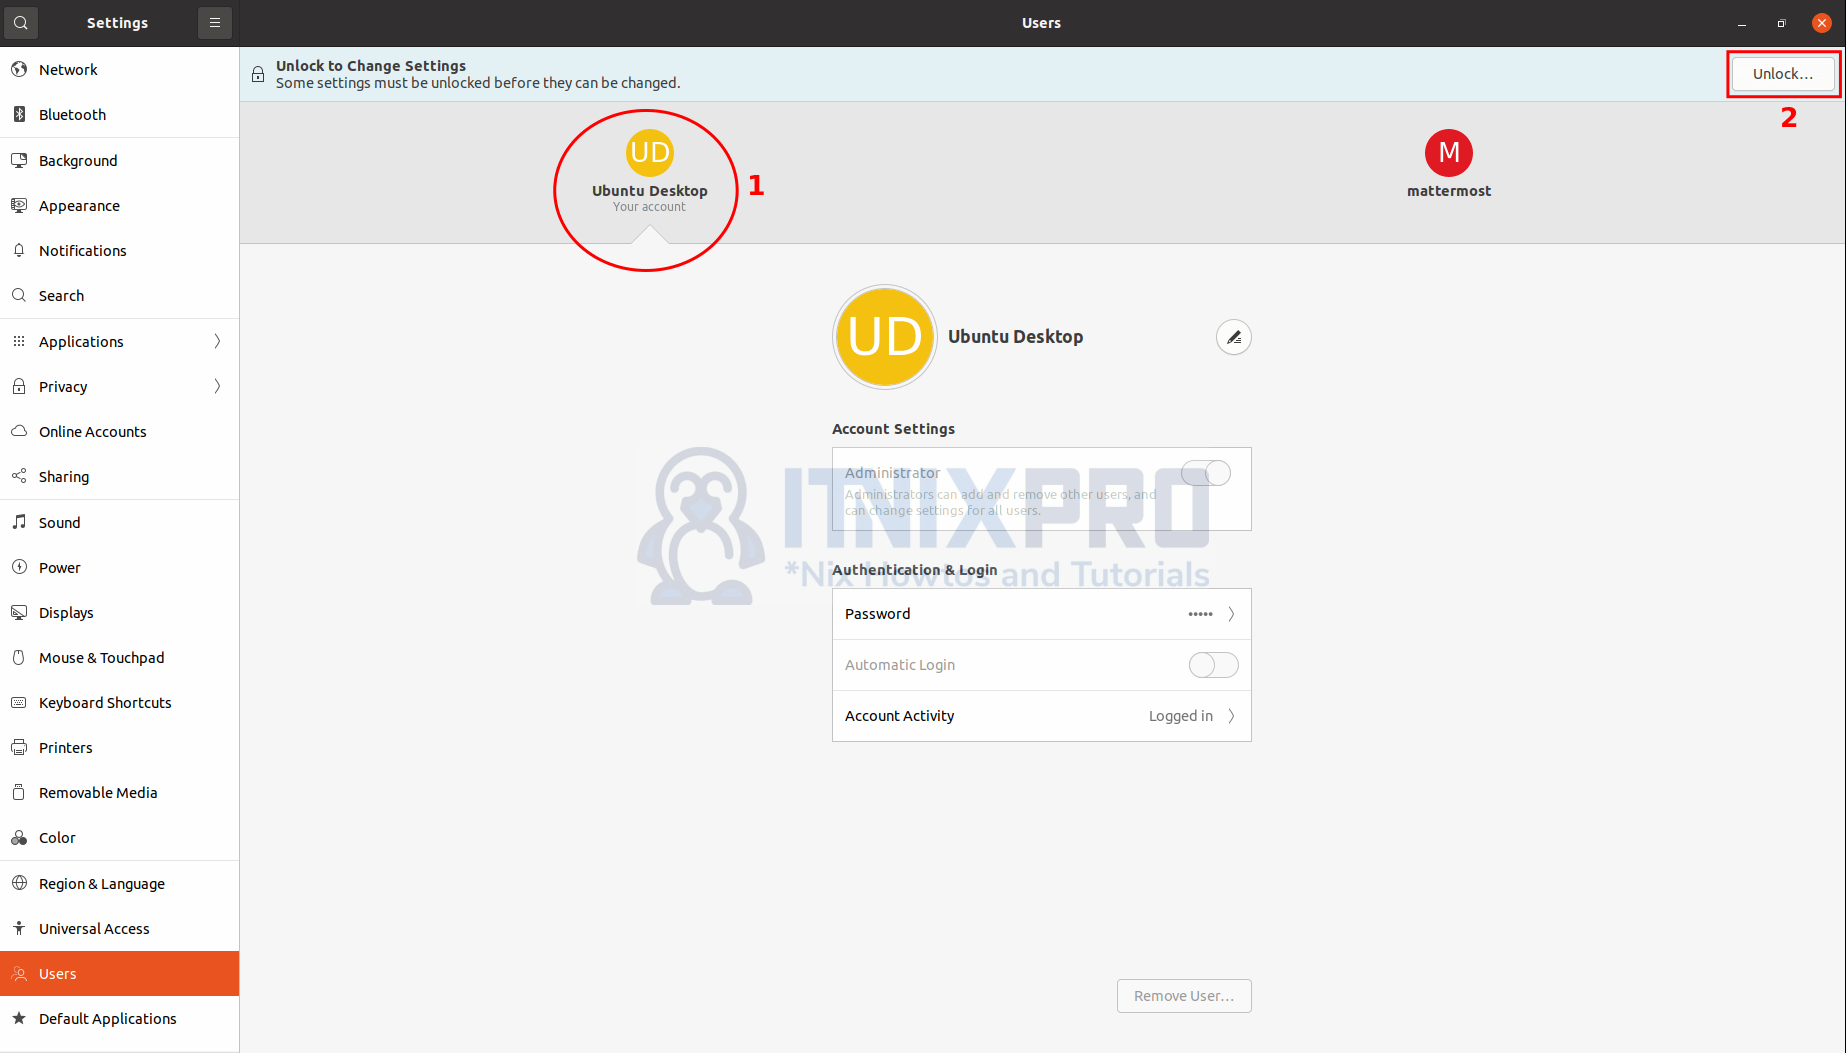Expand the Applications sidebar entry
The image size is (1846, 1053).
coord(216,341)
